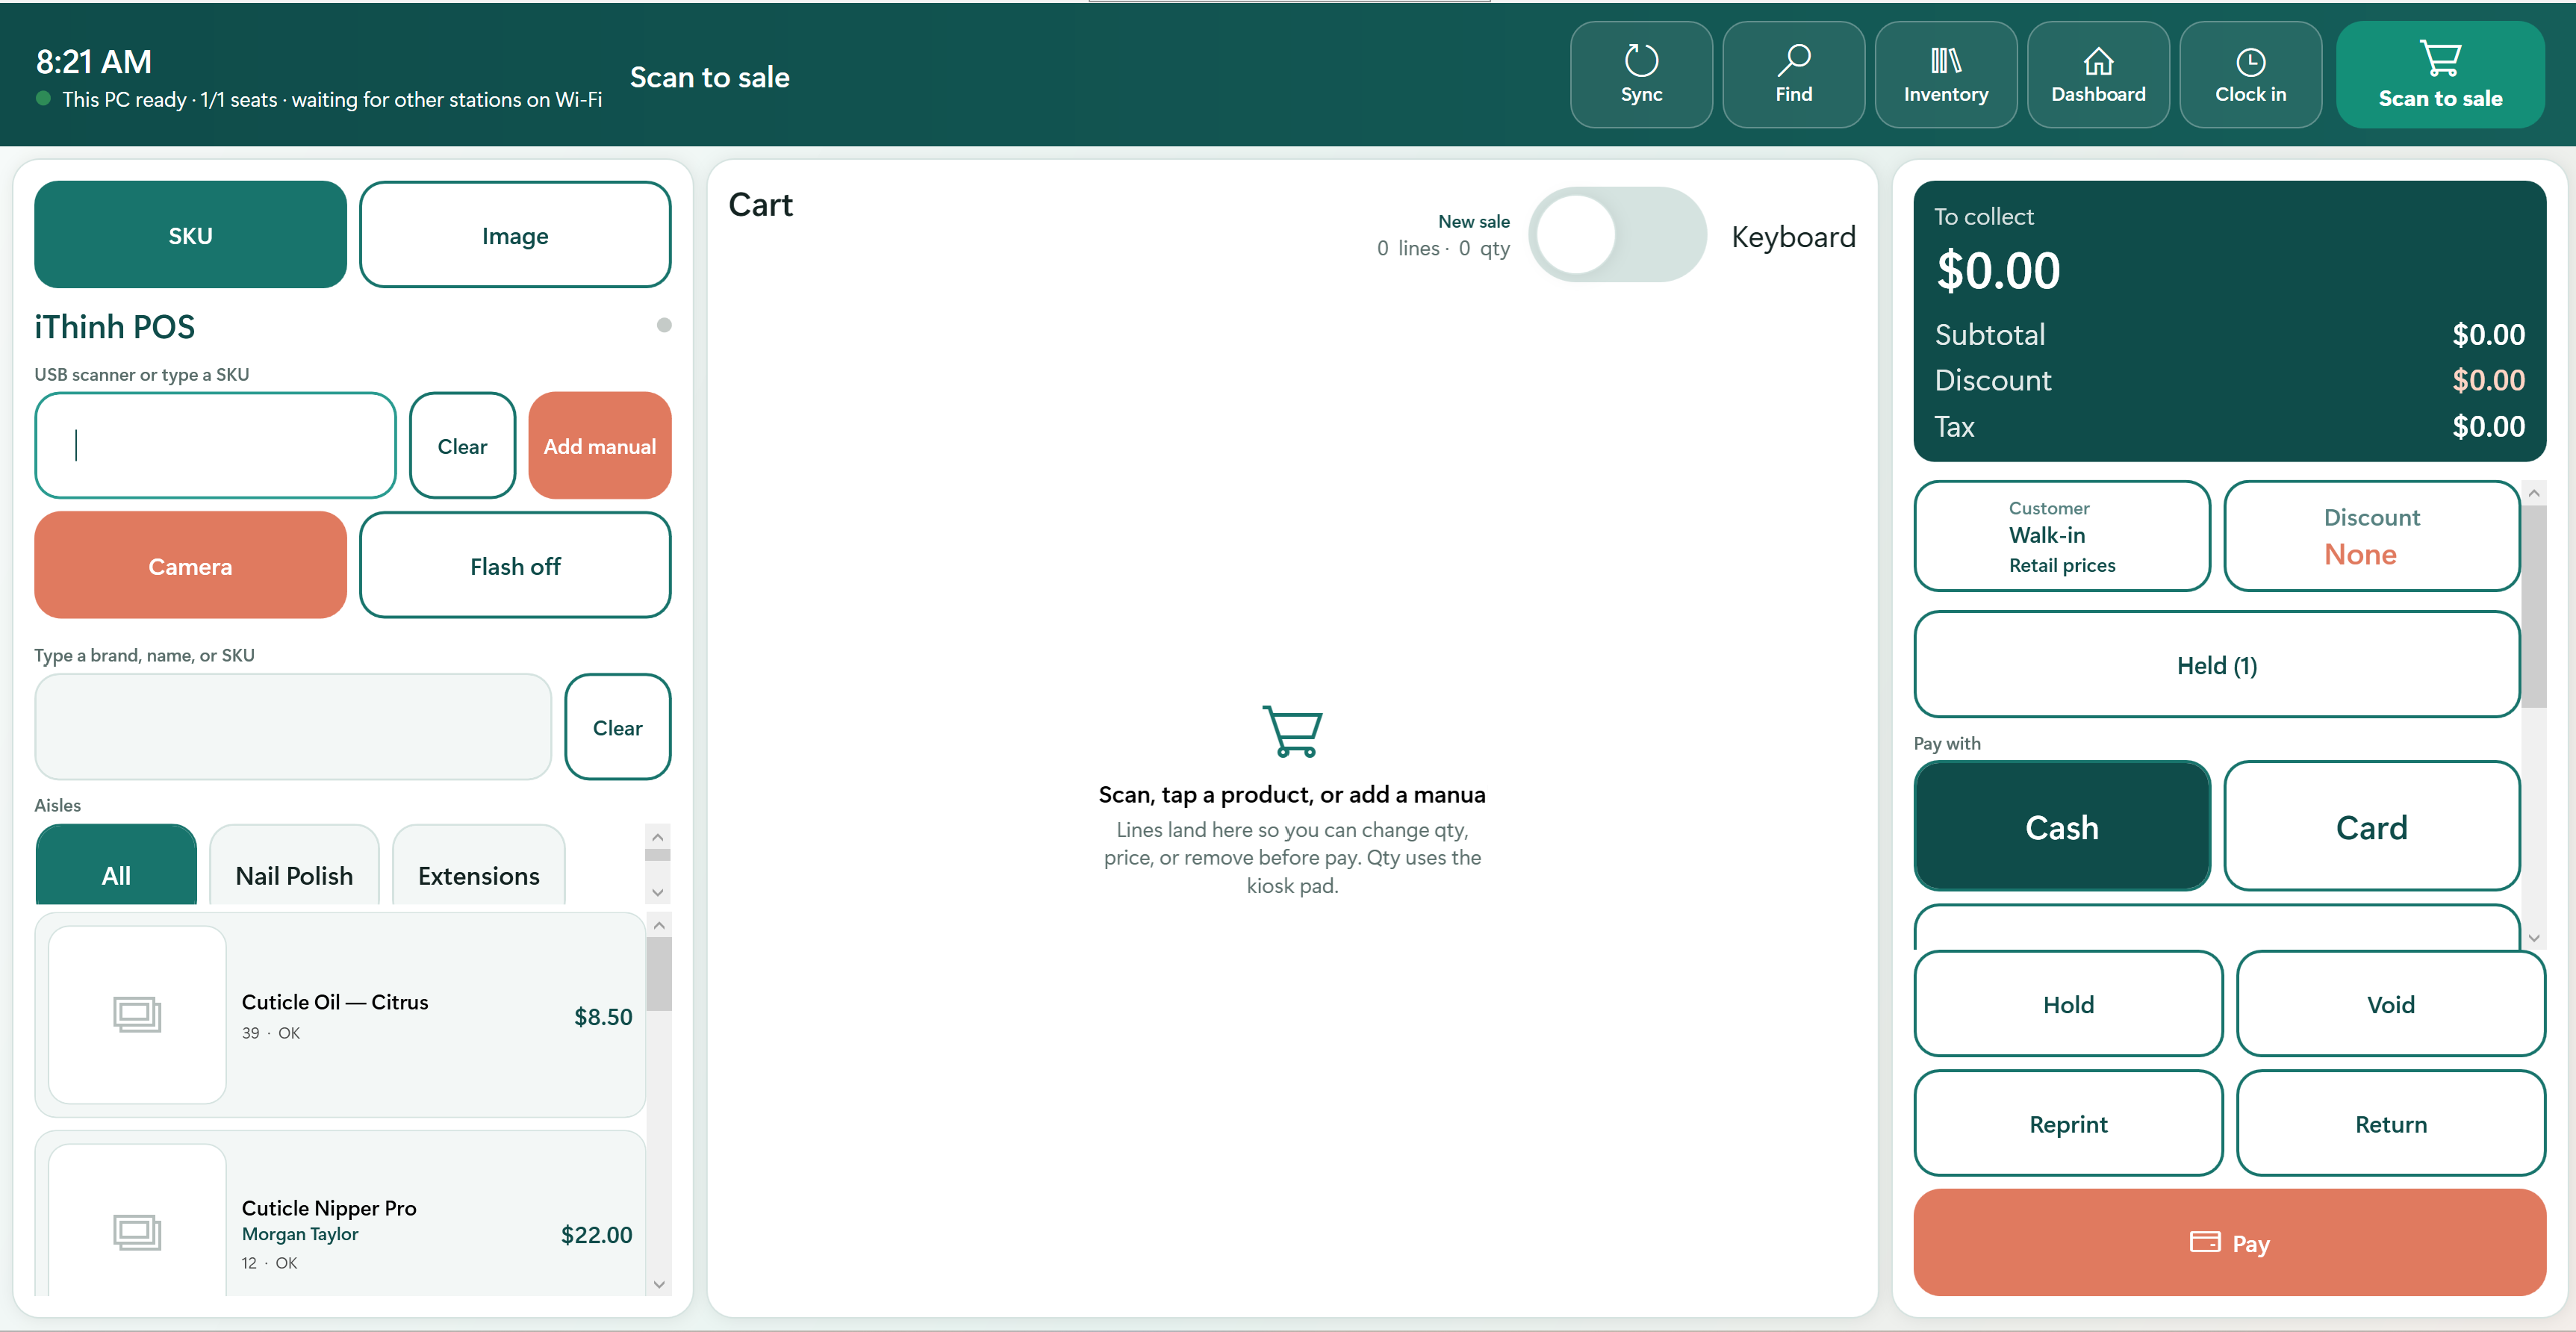This screenshot has height=1332, width=2576.
Task: Select Cash payment method
Action: click(2062, 827)
